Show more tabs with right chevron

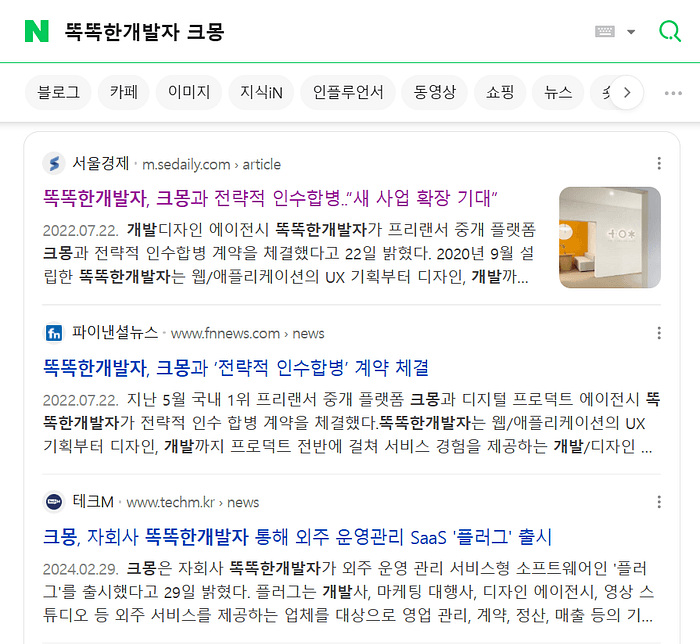[627, 92]
